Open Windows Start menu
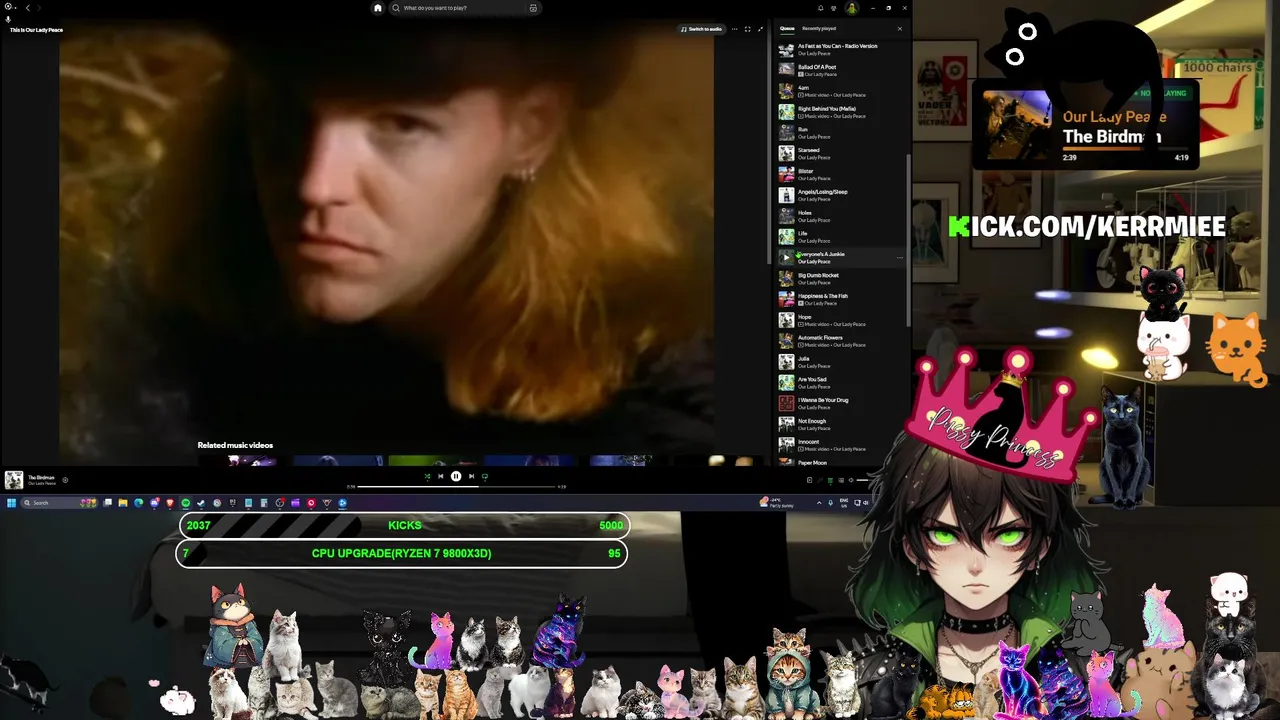Image resolution: width=1280 pixels, height=720 pixels. pyautogui.click(x=12, y=503)
